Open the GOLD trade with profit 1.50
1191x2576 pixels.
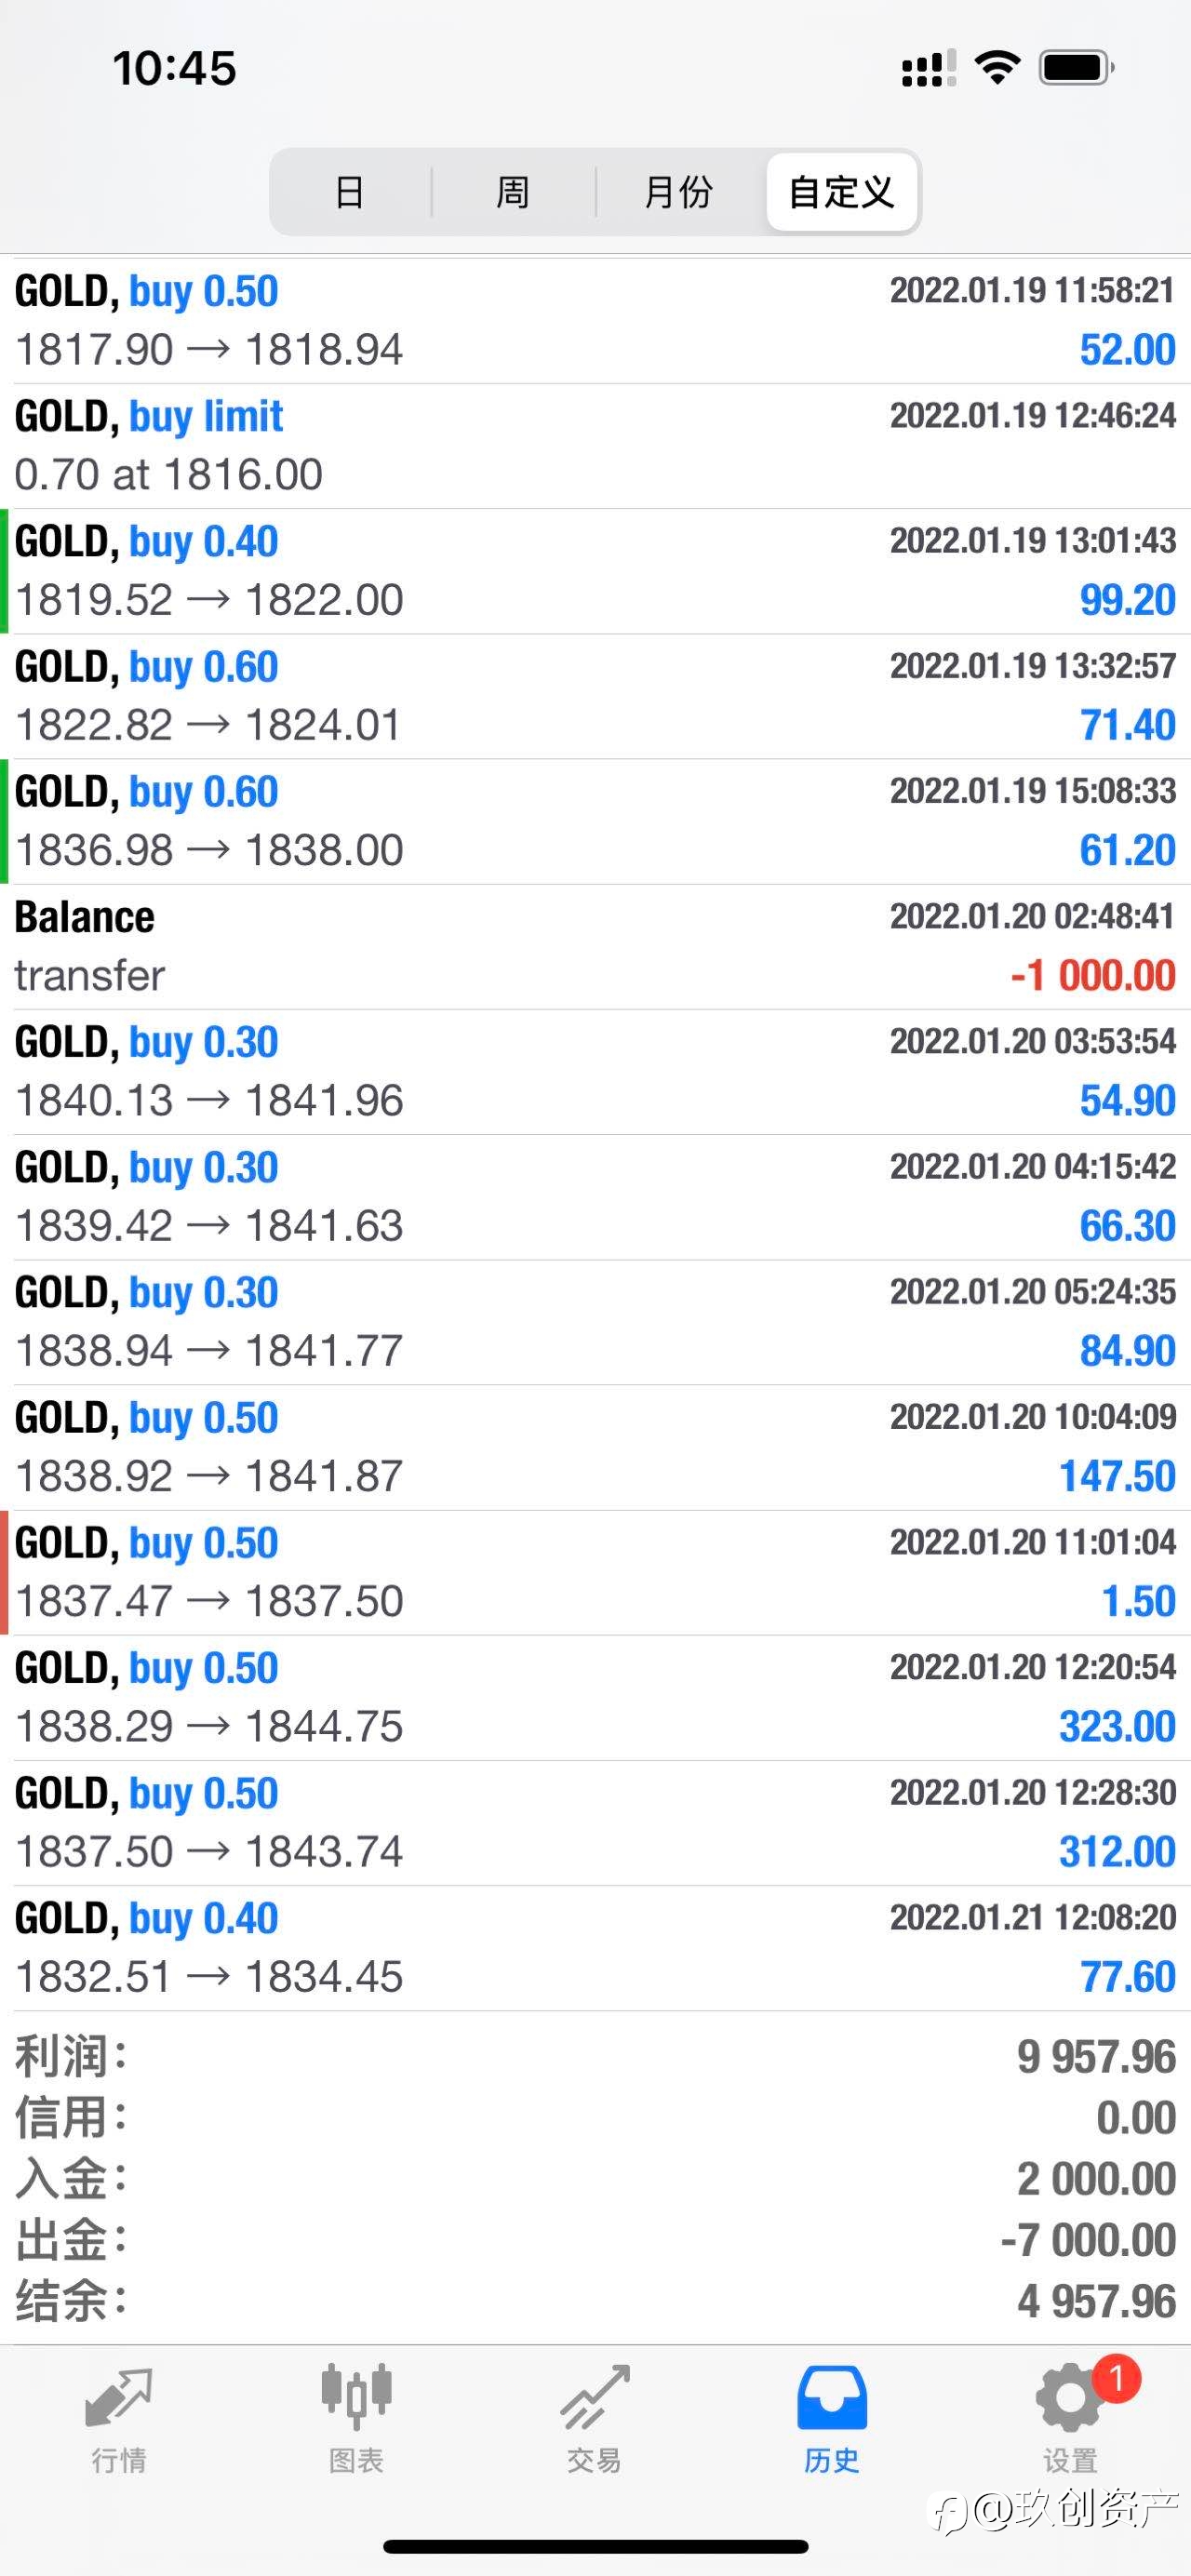click(595, 1573)
